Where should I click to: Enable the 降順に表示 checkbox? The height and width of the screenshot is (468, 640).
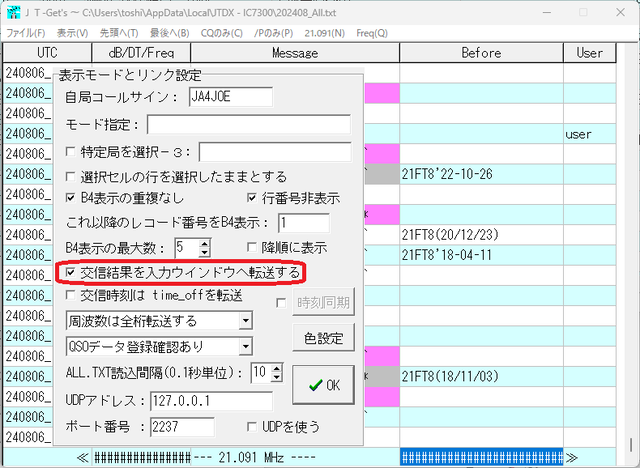252,247
